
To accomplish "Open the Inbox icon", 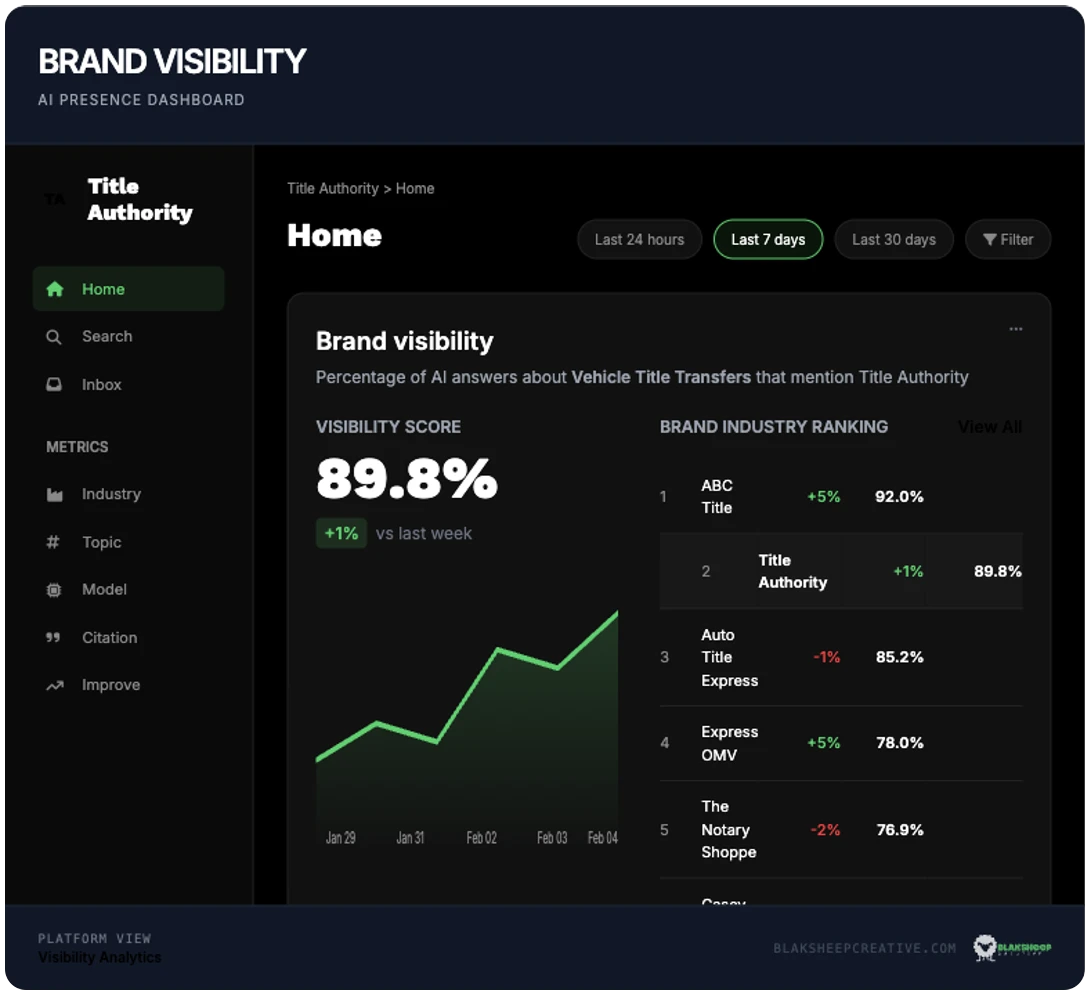I will coord(54,385).
